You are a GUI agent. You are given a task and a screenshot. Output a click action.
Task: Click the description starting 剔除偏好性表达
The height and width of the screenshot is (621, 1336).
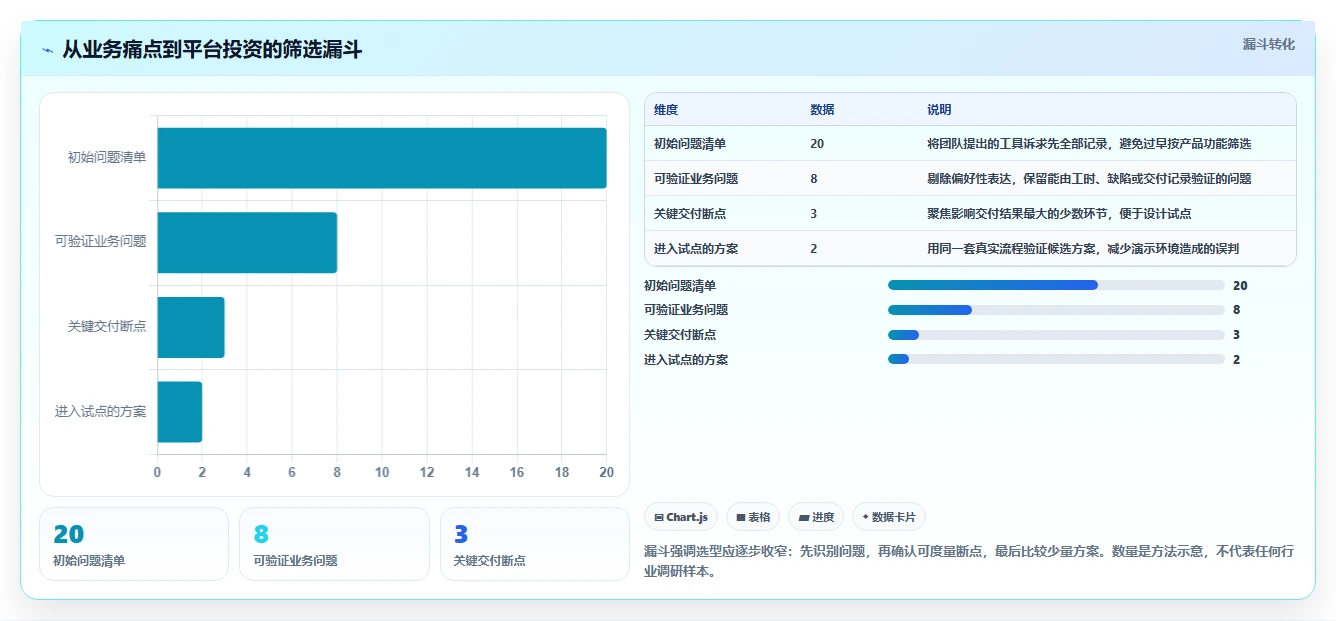point(1089,179)
